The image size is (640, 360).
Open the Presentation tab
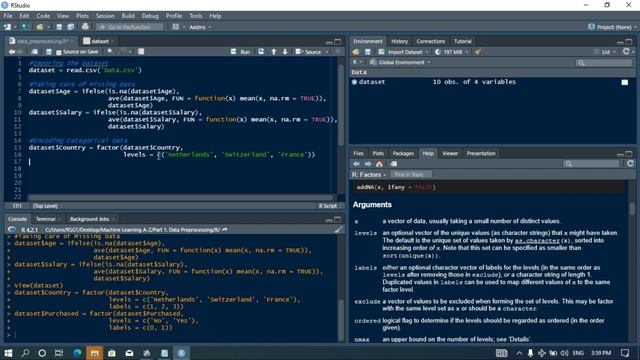point(481,153)
